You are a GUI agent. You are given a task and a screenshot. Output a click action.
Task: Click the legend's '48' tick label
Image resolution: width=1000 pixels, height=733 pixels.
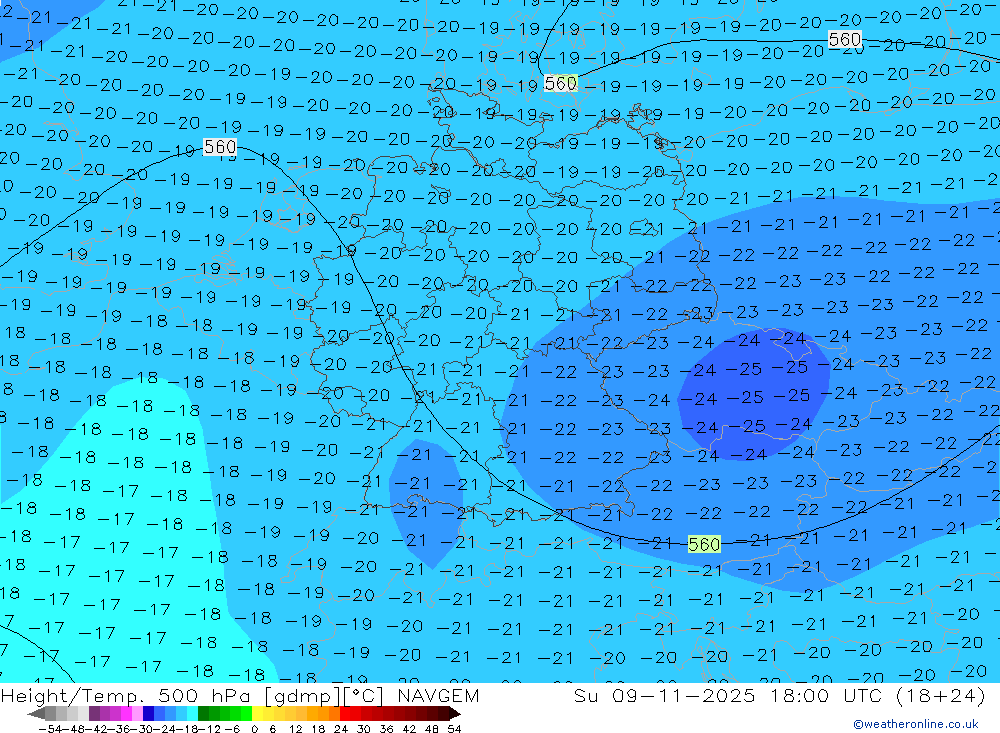(432, 729)
